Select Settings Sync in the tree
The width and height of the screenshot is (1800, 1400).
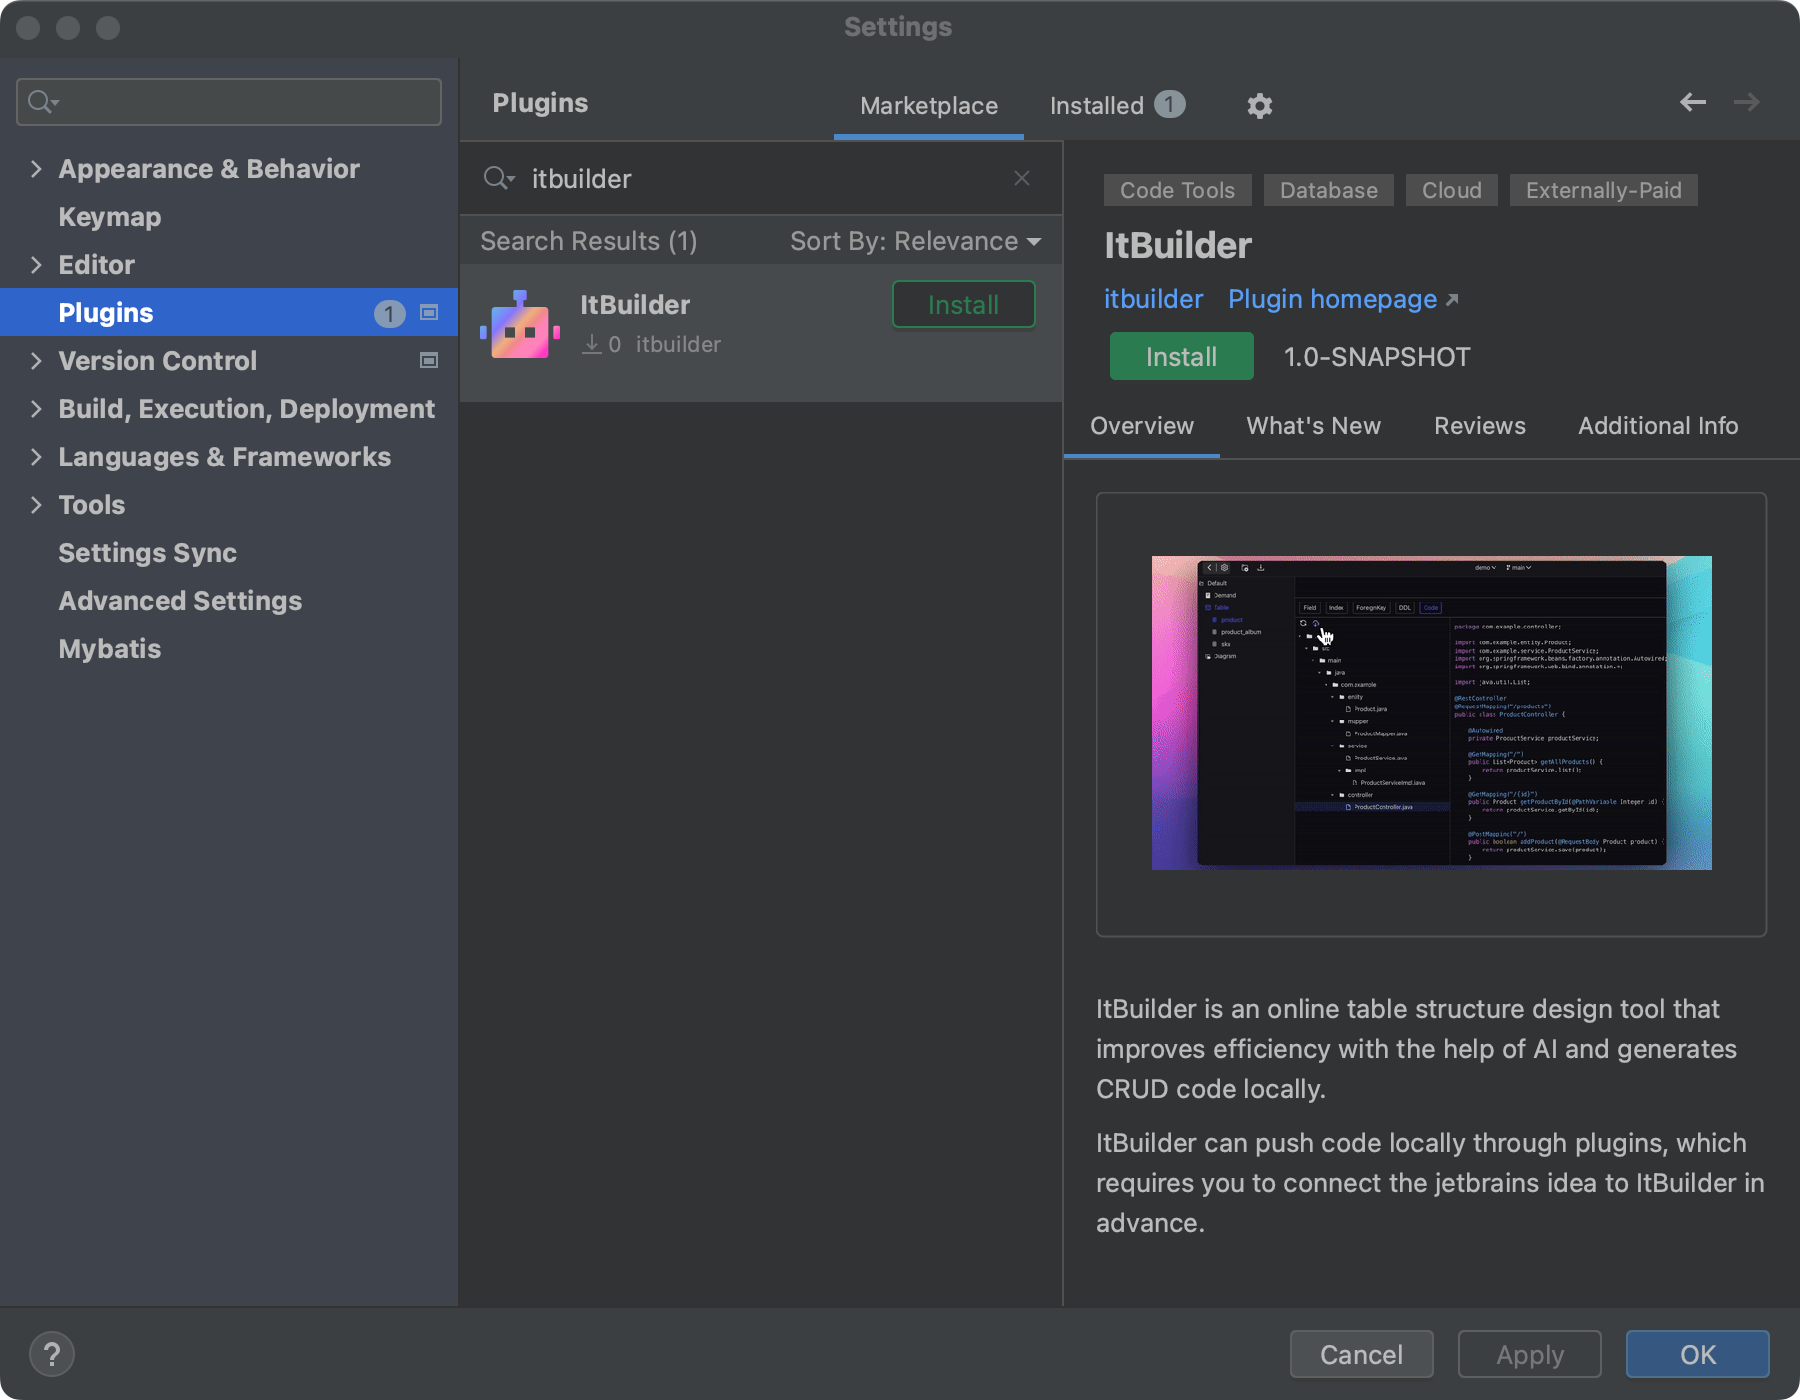point(147,553)
